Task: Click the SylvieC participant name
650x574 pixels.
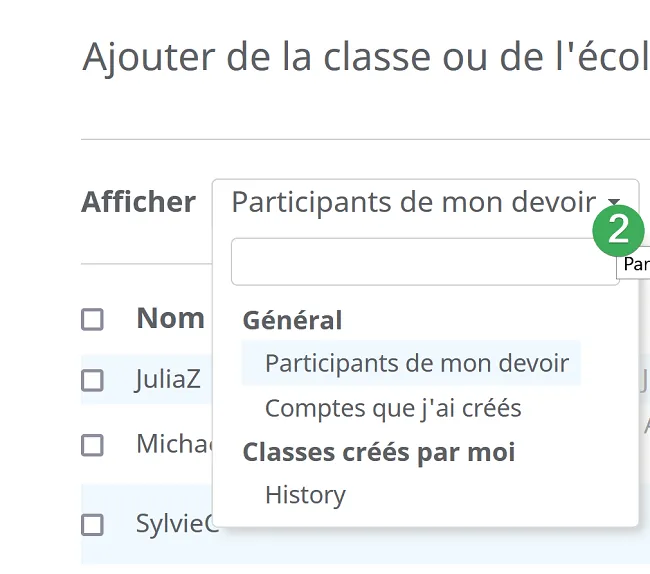Action: [176, 523]
